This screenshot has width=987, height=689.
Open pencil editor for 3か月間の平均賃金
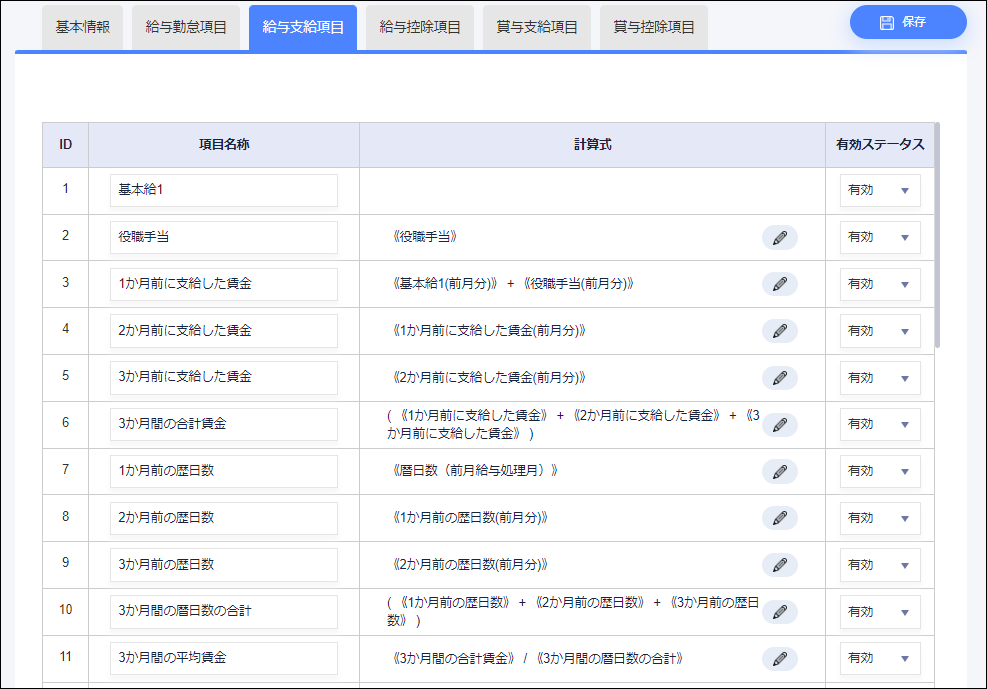[x=779, y=659]
